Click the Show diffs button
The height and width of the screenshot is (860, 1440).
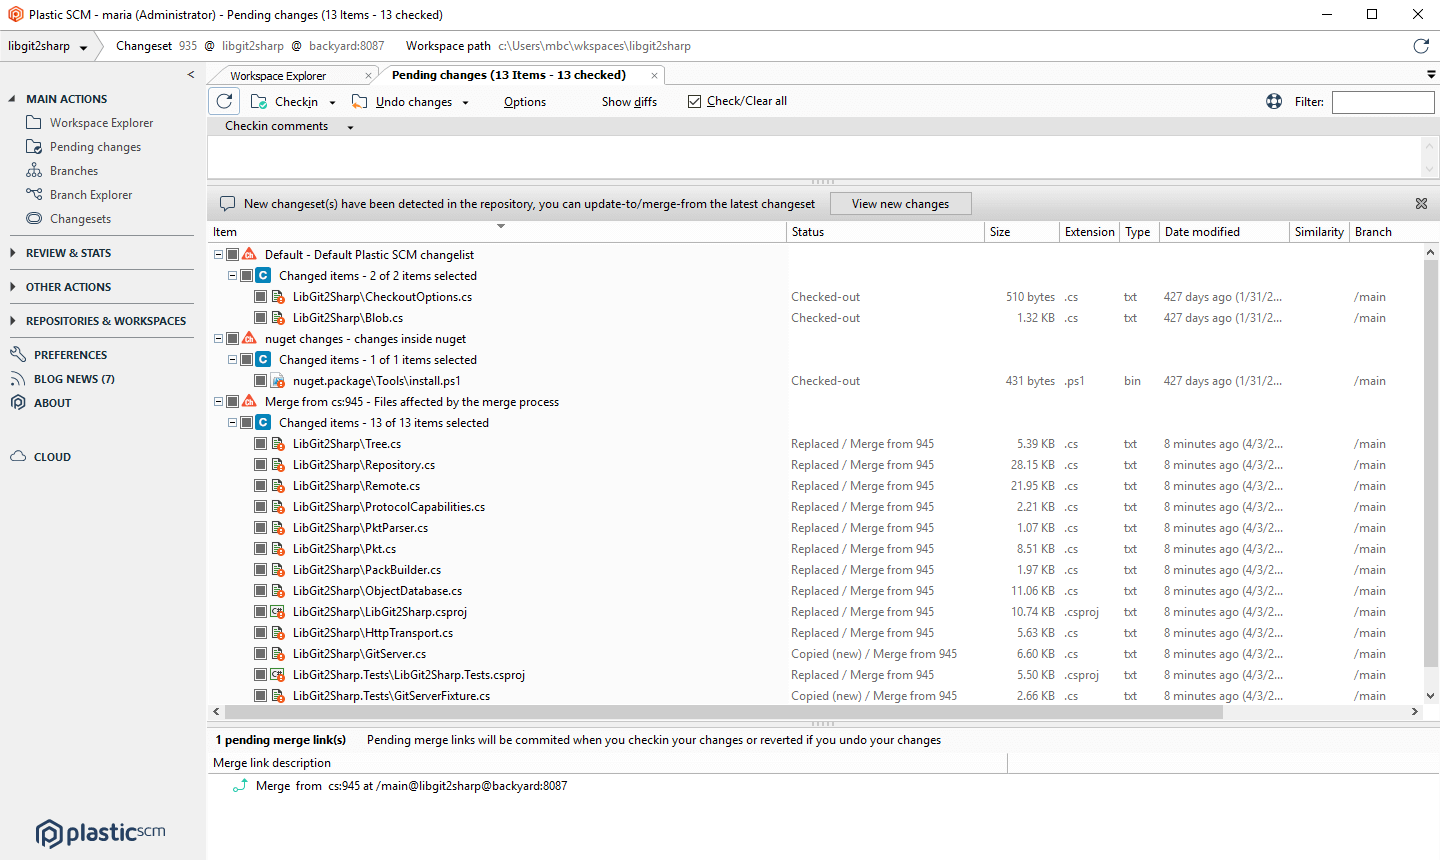coord(629,102)
